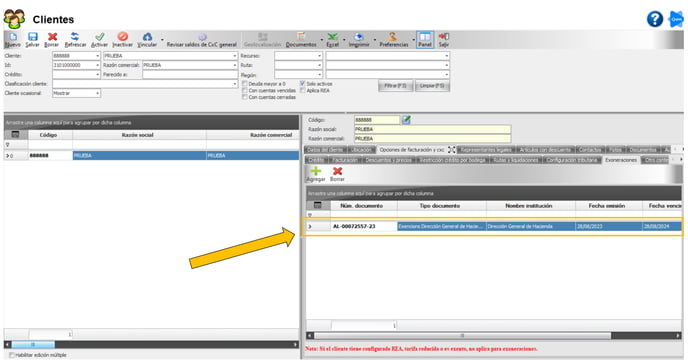Open the blue help question mark icon

coord(655,19)
